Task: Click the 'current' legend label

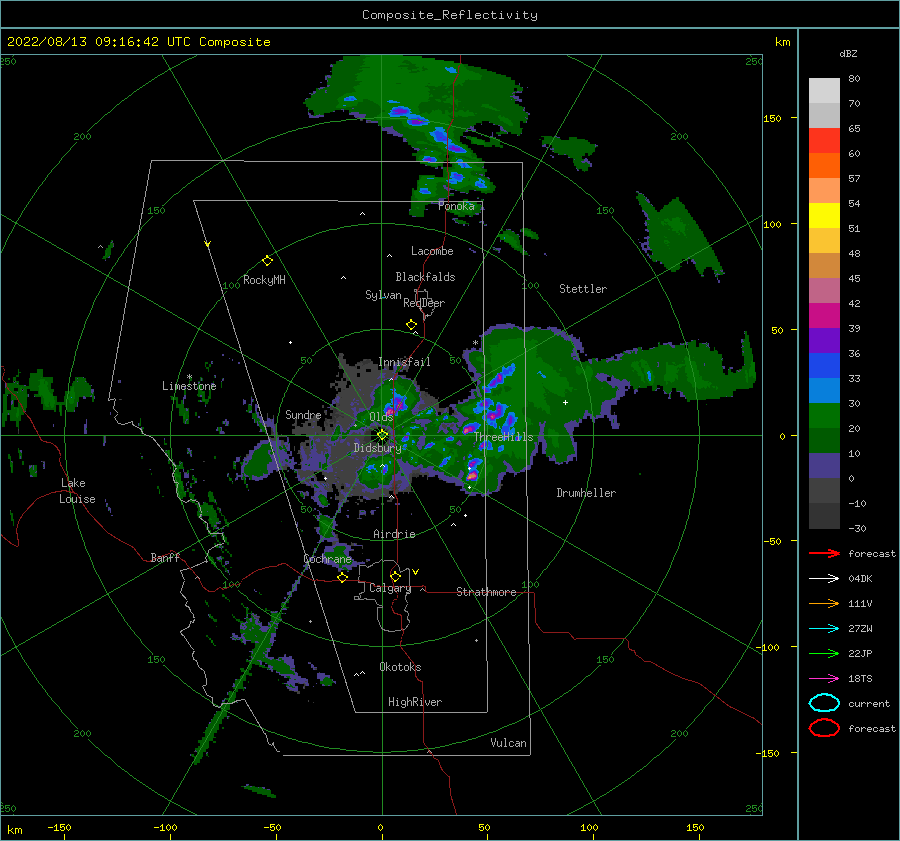Action: pyautogui.click(x=869, y=704)
